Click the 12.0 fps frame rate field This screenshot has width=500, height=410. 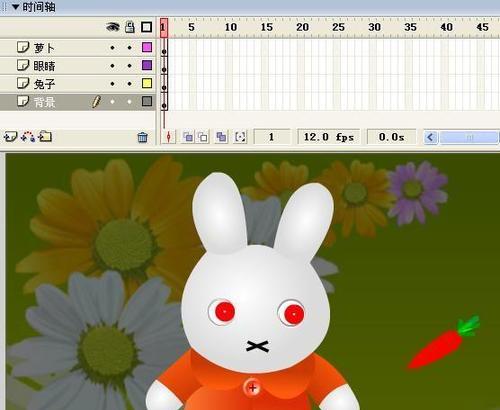[329, 137]
